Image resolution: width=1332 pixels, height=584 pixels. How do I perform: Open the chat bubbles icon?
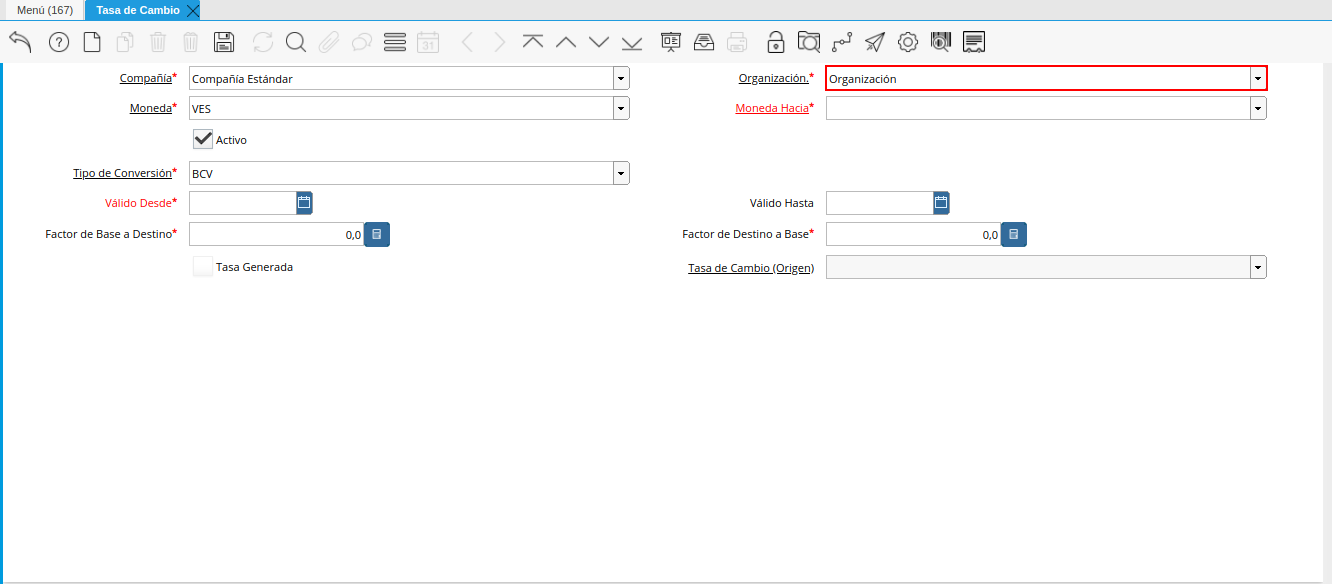[x=362, y=42]
